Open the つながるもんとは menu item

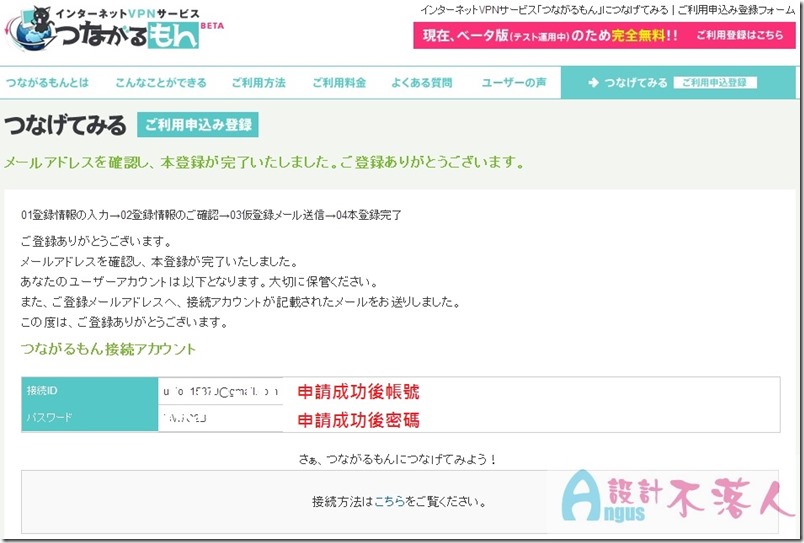tap(47, 83)
